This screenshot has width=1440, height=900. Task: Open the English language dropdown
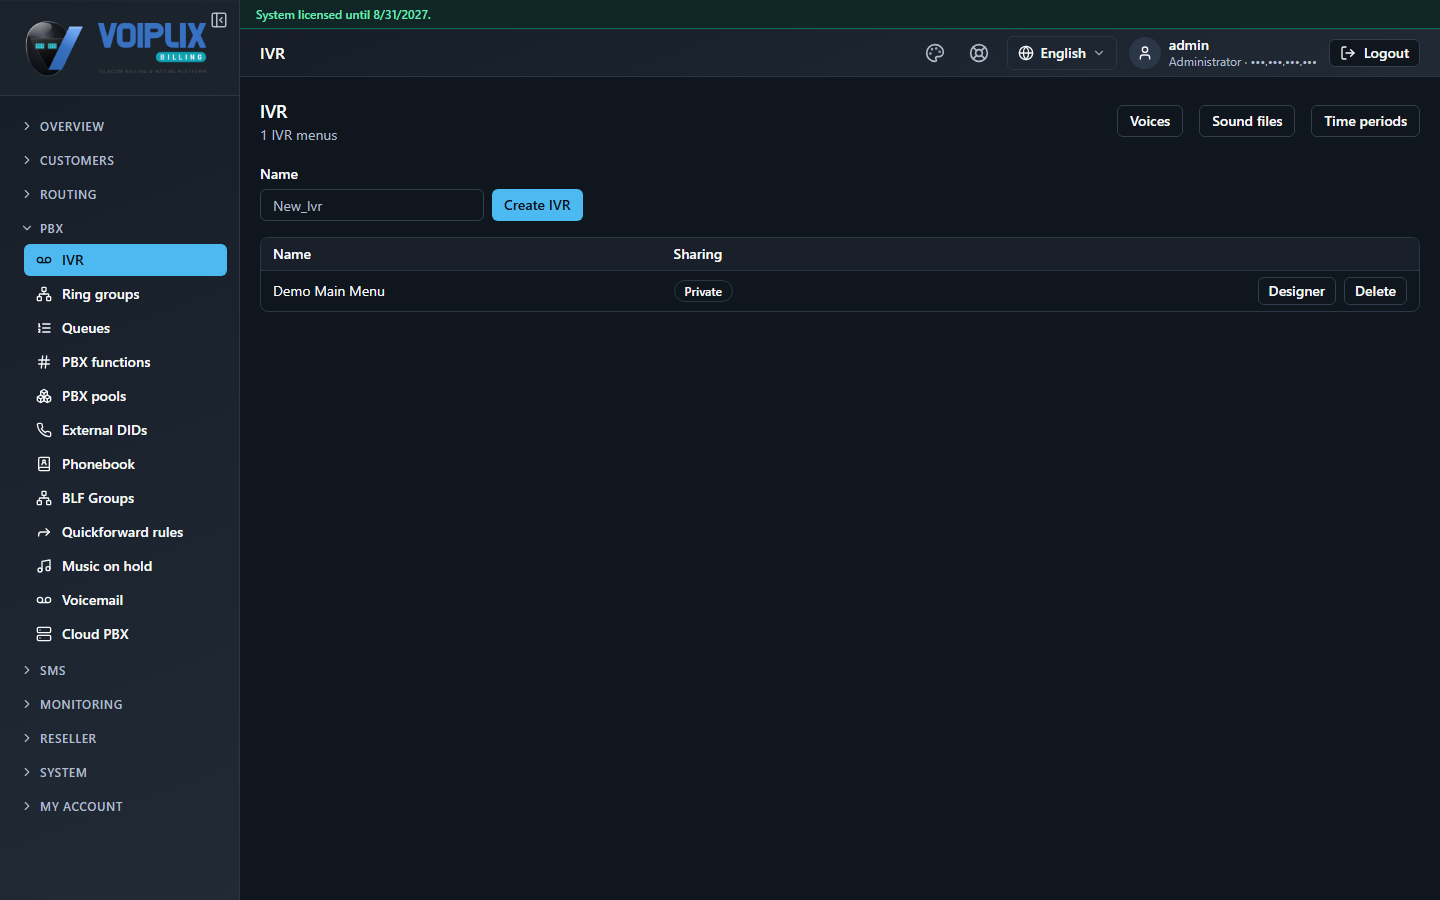(x=1061, y=53)
